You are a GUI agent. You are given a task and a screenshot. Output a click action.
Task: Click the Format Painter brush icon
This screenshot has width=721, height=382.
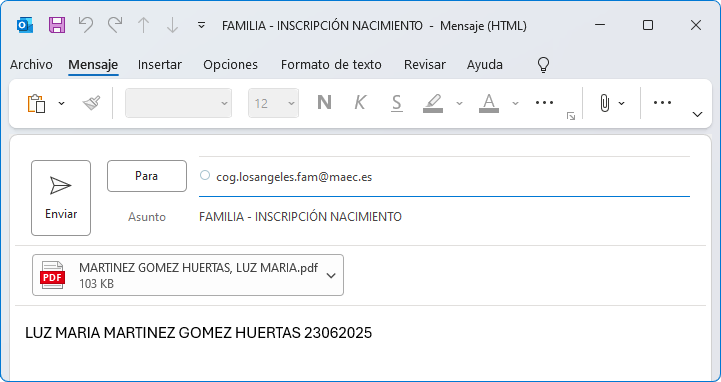click(92, 103)
